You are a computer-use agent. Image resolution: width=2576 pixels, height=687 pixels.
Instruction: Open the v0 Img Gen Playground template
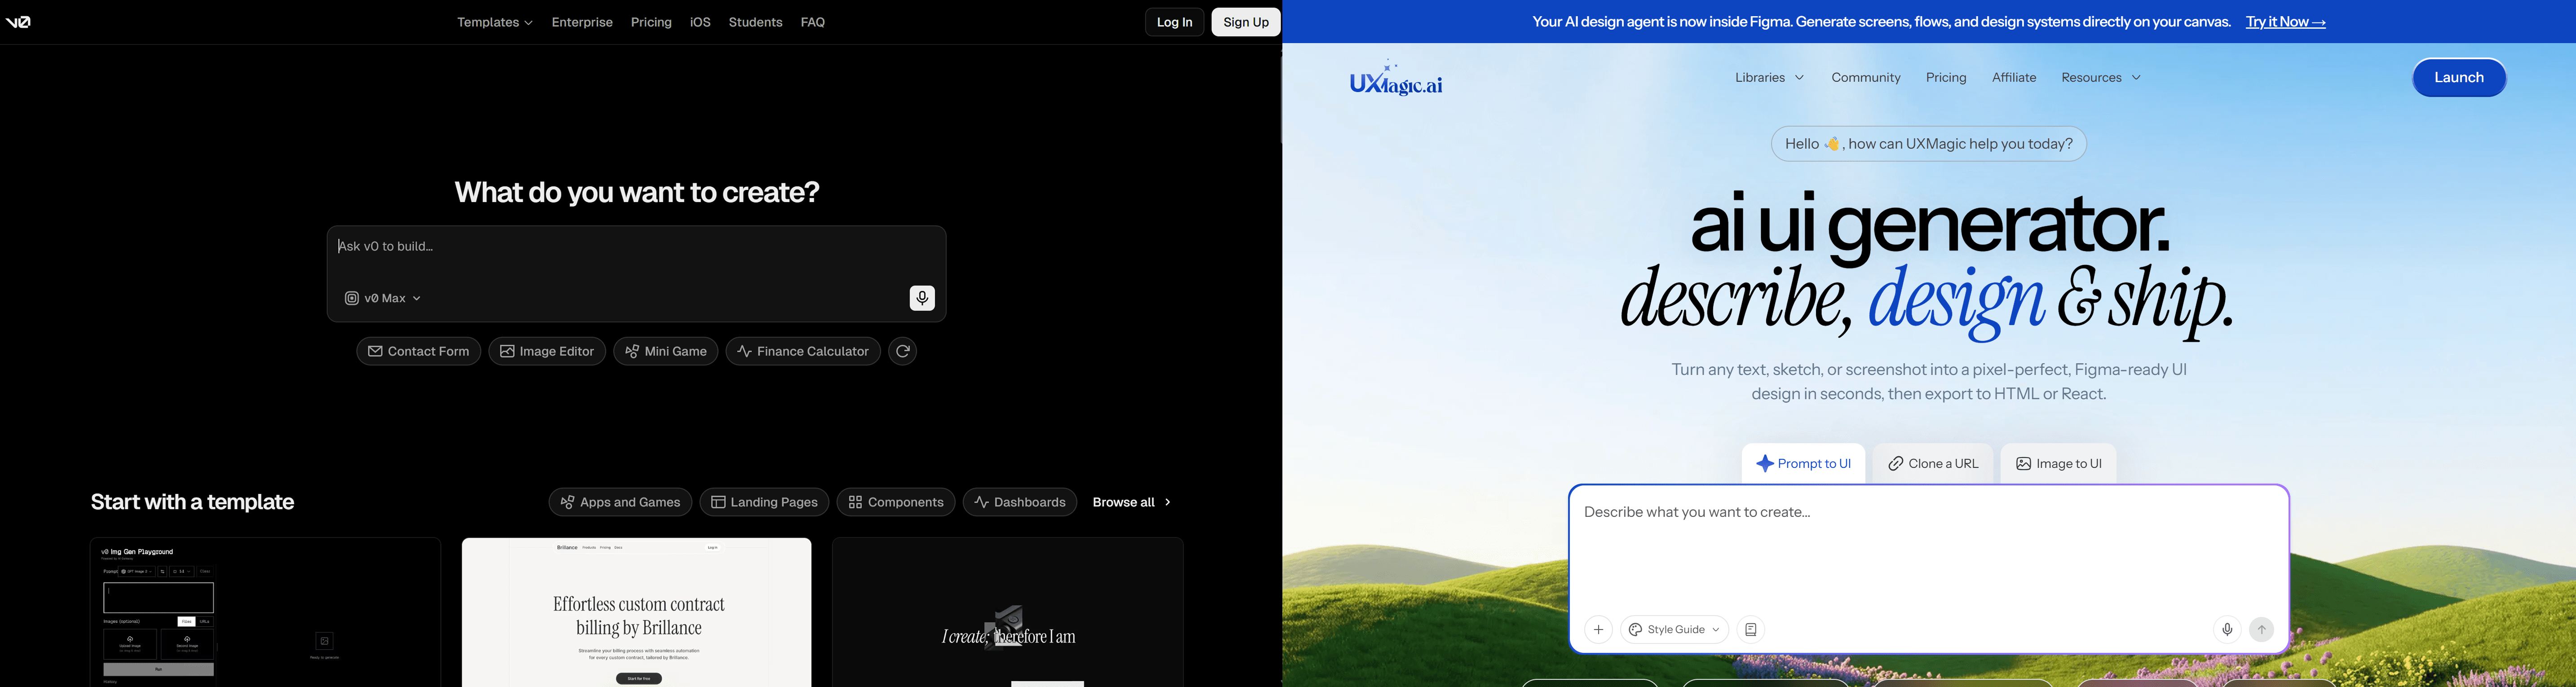[x=265, y=612]
